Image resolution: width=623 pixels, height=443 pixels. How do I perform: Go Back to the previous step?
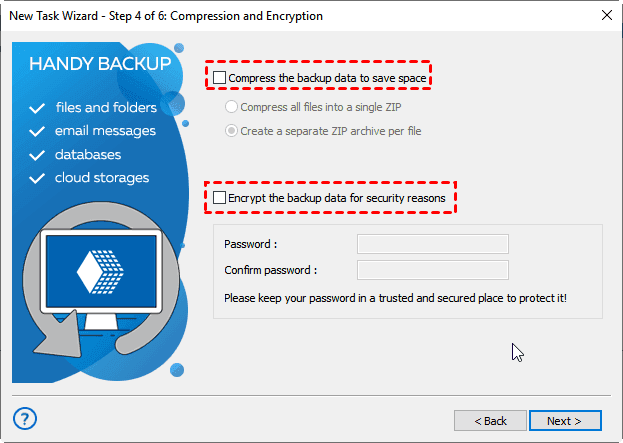[x=490, y=420]
